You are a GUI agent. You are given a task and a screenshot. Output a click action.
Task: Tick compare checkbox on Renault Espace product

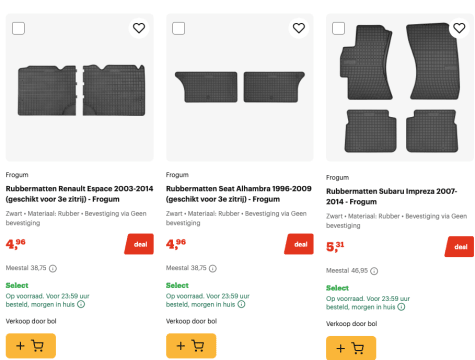[18, 28]
